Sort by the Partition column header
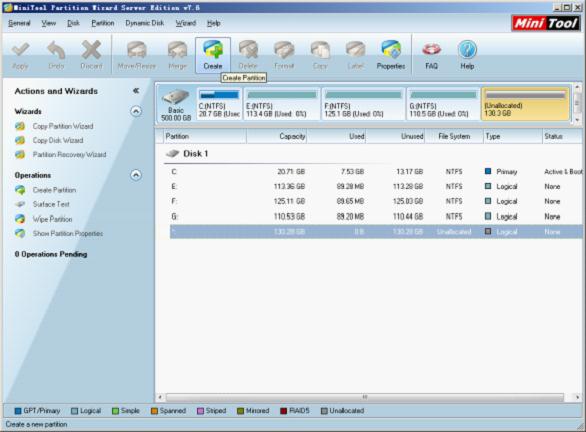Screen dimensions: 586x432 [205, 136]
